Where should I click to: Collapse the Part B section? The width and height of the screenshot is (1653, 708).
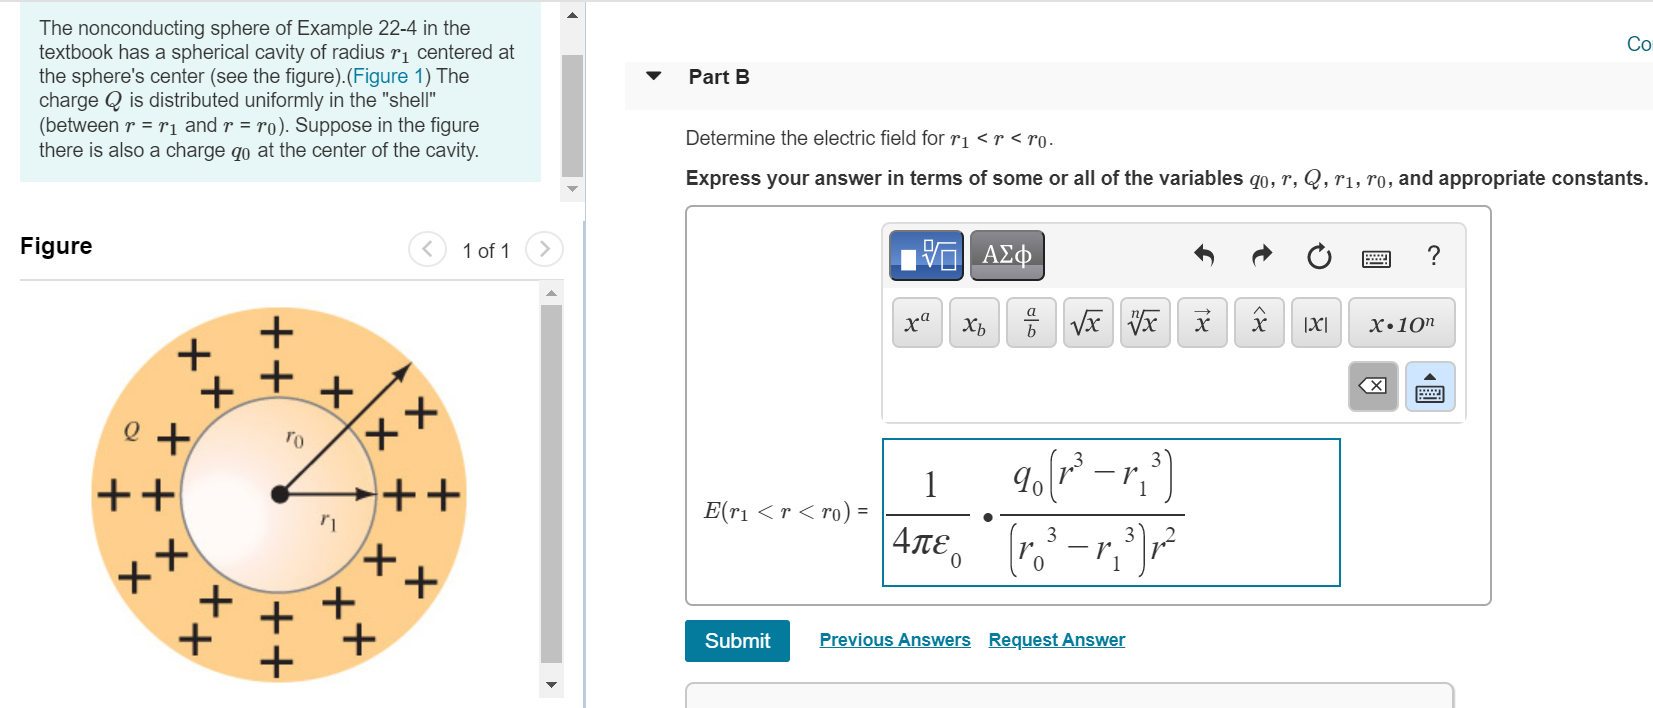tap(652, 76)
